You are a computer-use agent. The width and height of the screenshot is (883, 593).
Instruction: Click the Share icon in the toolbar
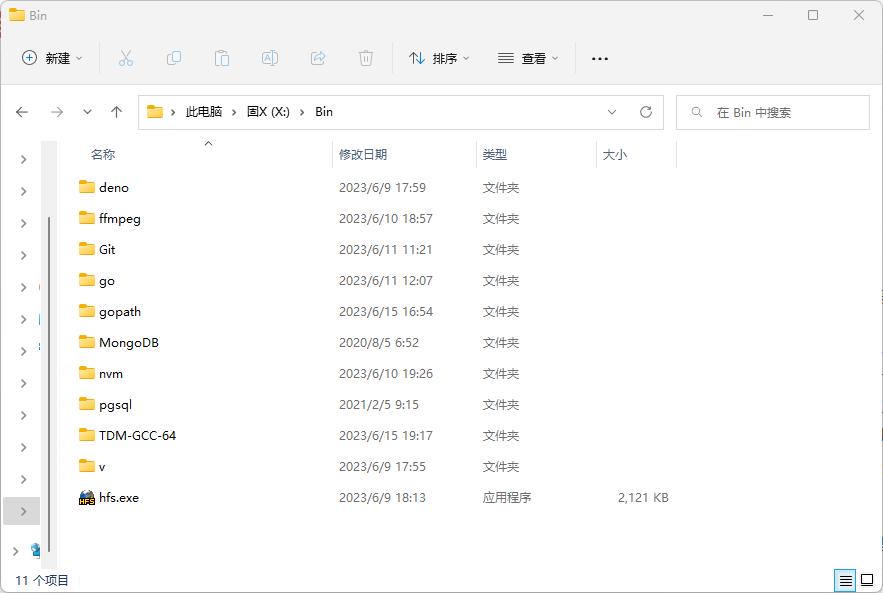pos(317,58)
